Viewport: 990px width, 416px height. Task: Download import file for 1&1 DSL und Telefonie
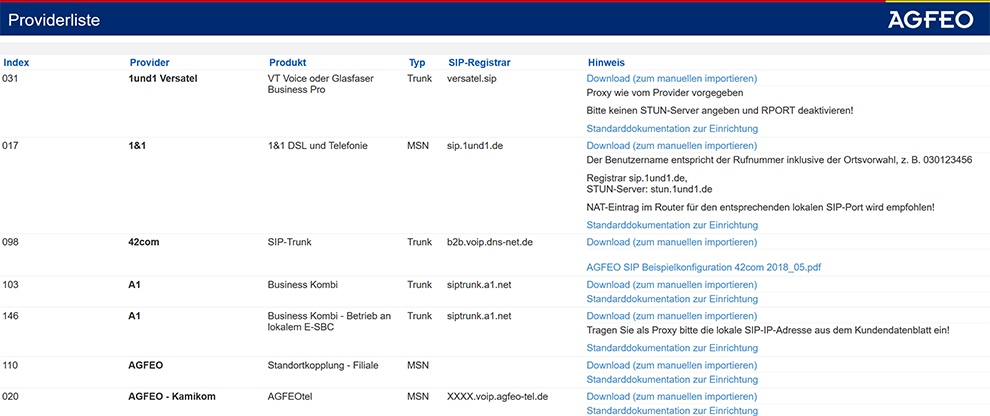click(x=671, y=146)
